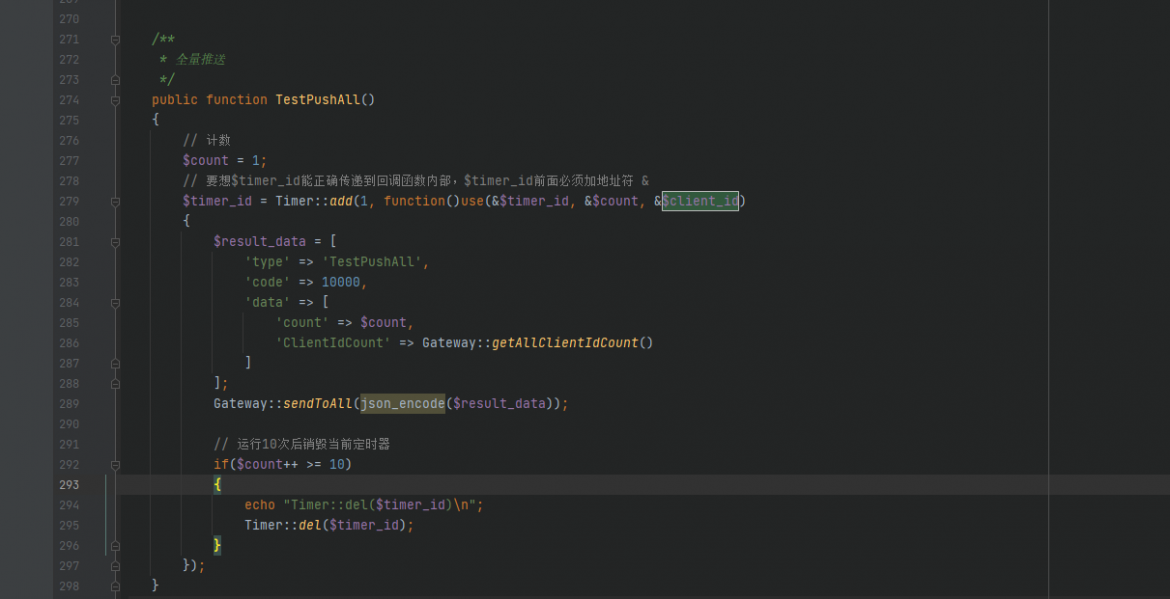Click the current line number 293

[69, 485]
